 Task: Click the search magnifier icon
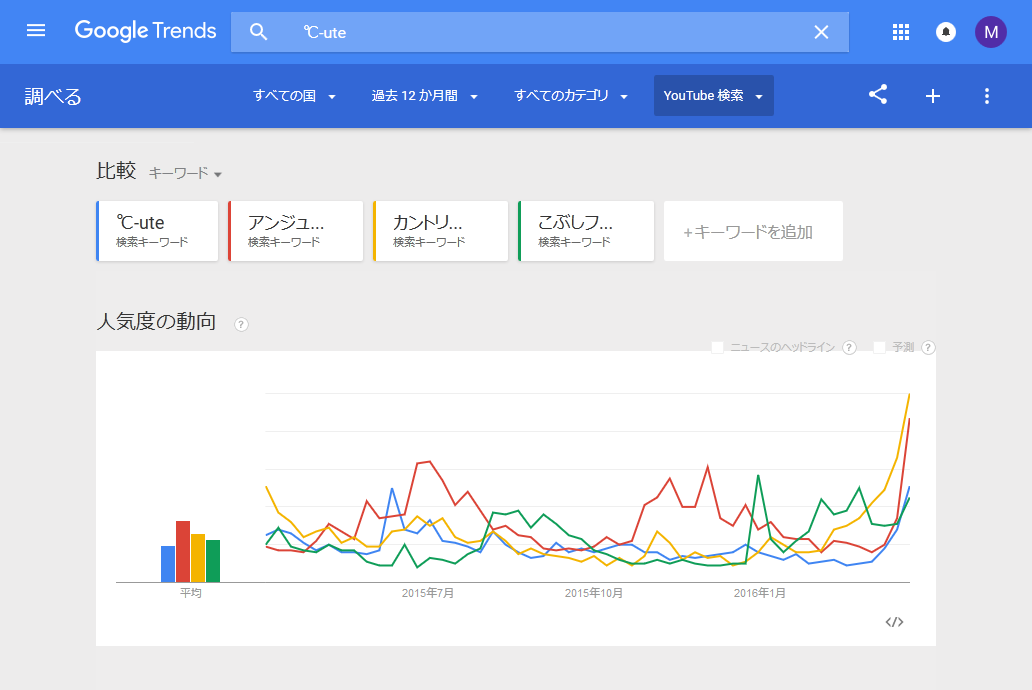259,32
